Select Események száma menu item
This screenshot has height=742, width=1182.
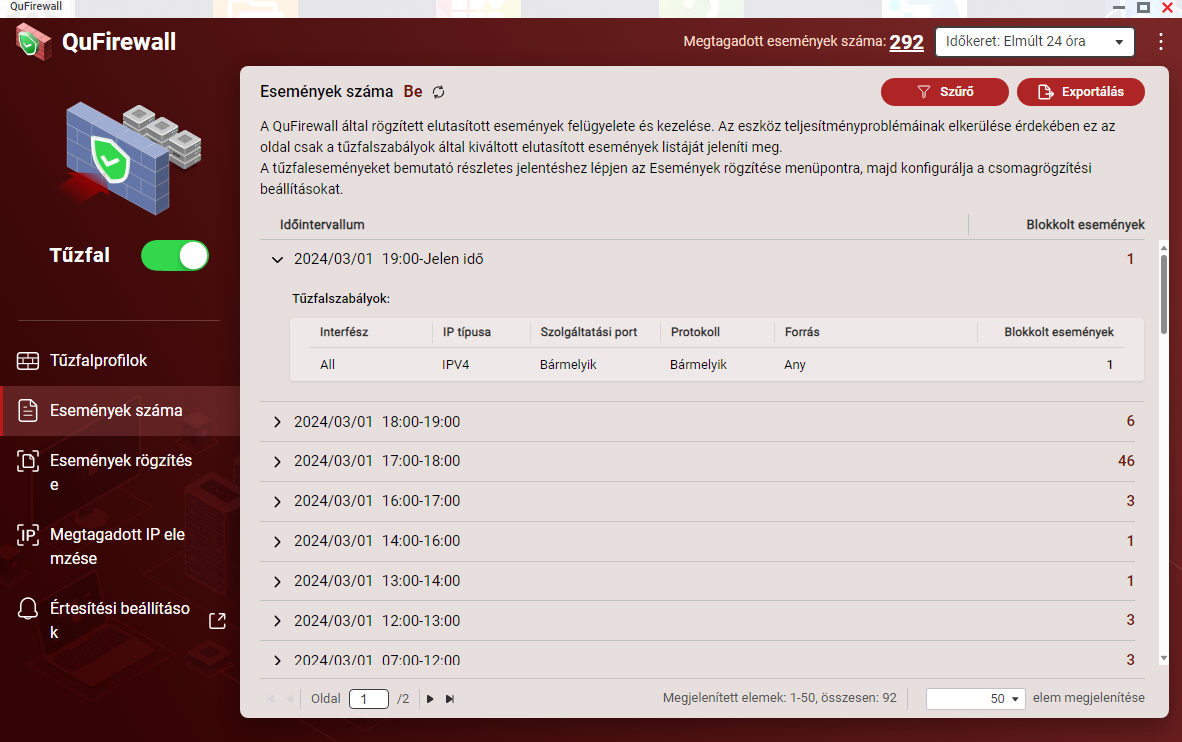pos(121,410)
